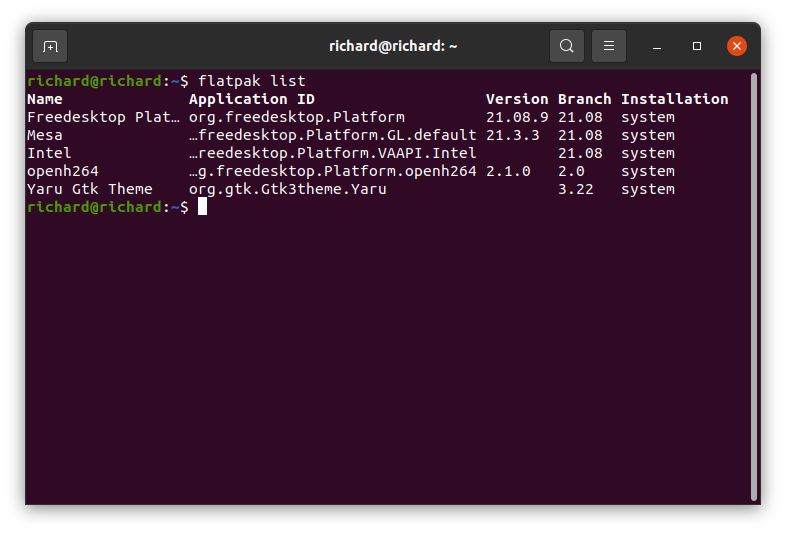
Task: Click branch 21.08 in Intel row
Action: coord(580,153)
